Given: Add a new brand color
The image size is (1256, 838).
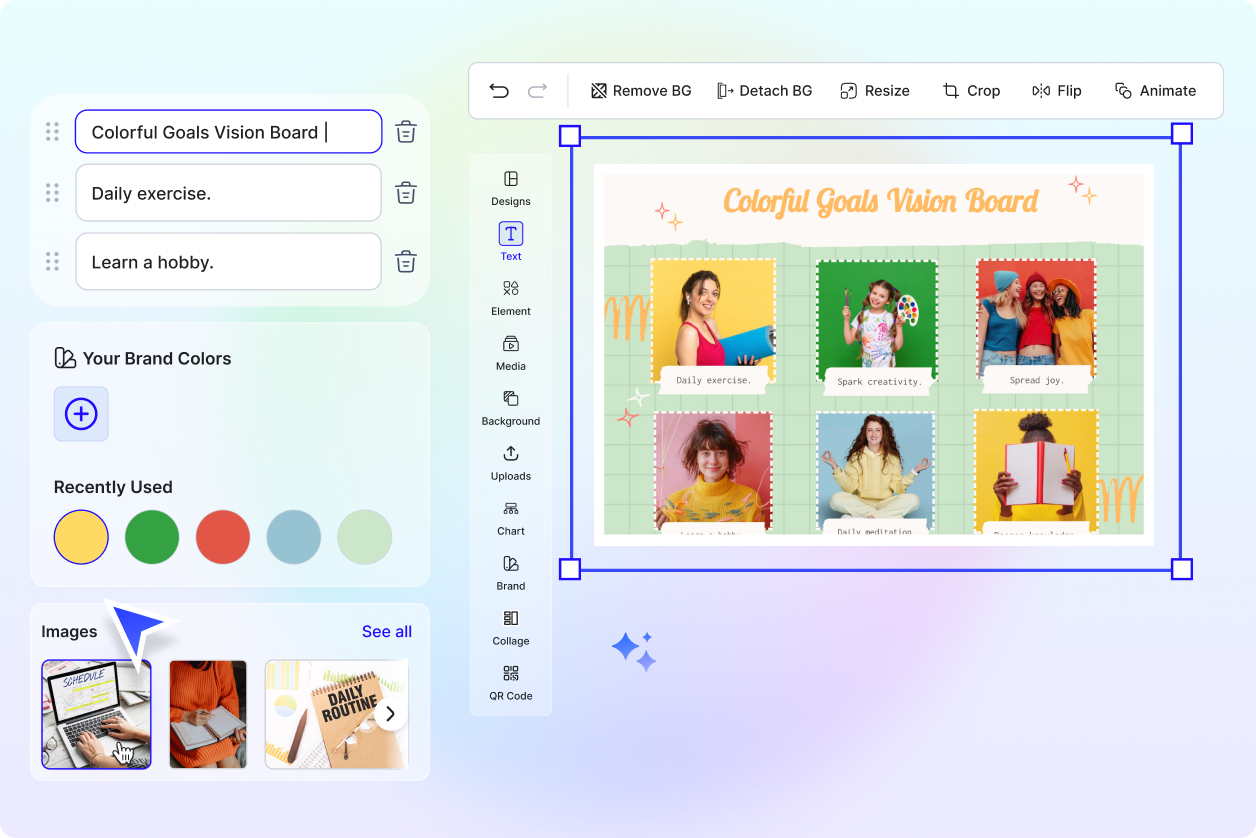Looking at the screenshot, I should [81, 414].
